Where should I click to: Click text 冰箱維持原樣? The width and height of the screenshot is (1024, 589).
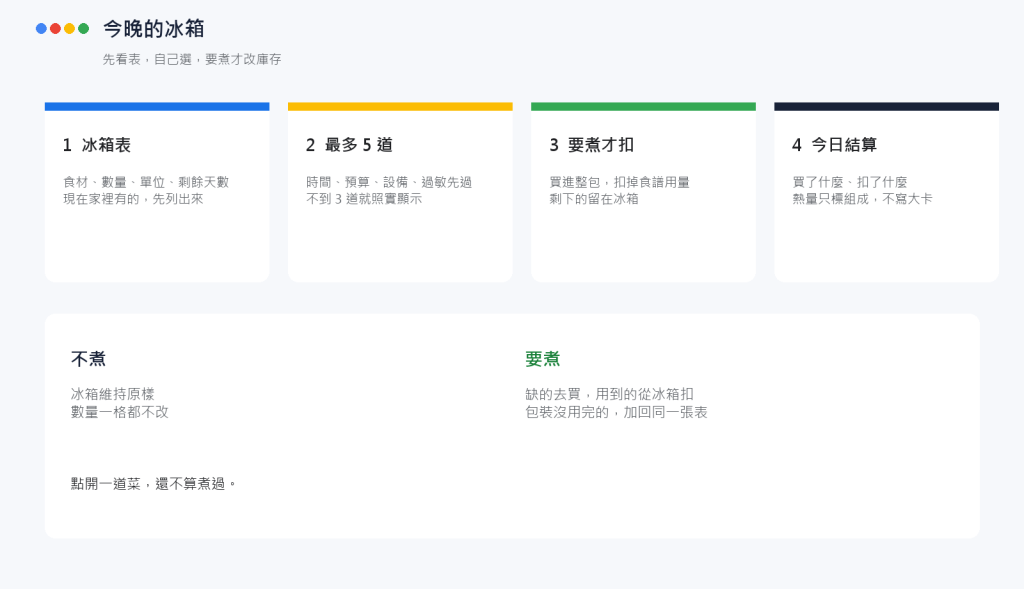(112, 394)
